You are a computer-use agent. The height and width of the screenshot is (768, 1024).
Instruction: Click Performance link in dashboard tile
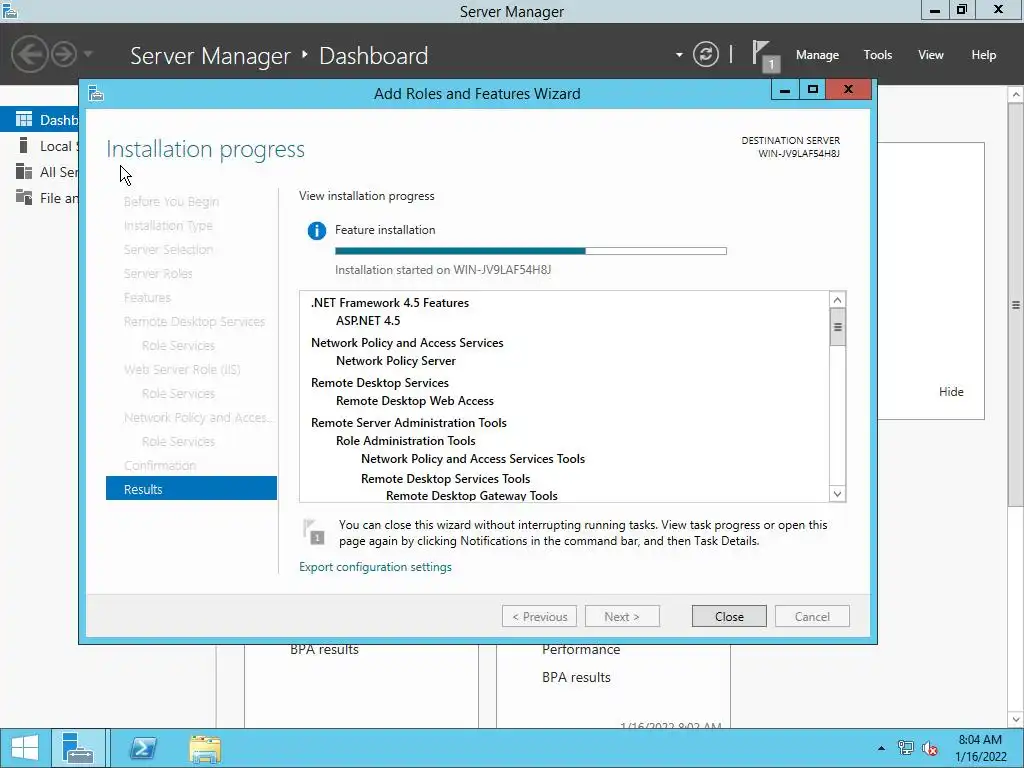click(581, 650)
